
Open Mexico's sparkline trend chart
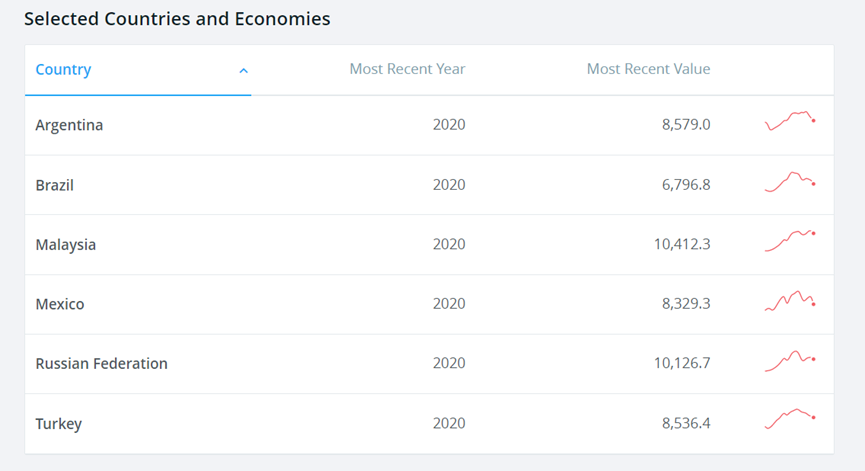point(790,301)
